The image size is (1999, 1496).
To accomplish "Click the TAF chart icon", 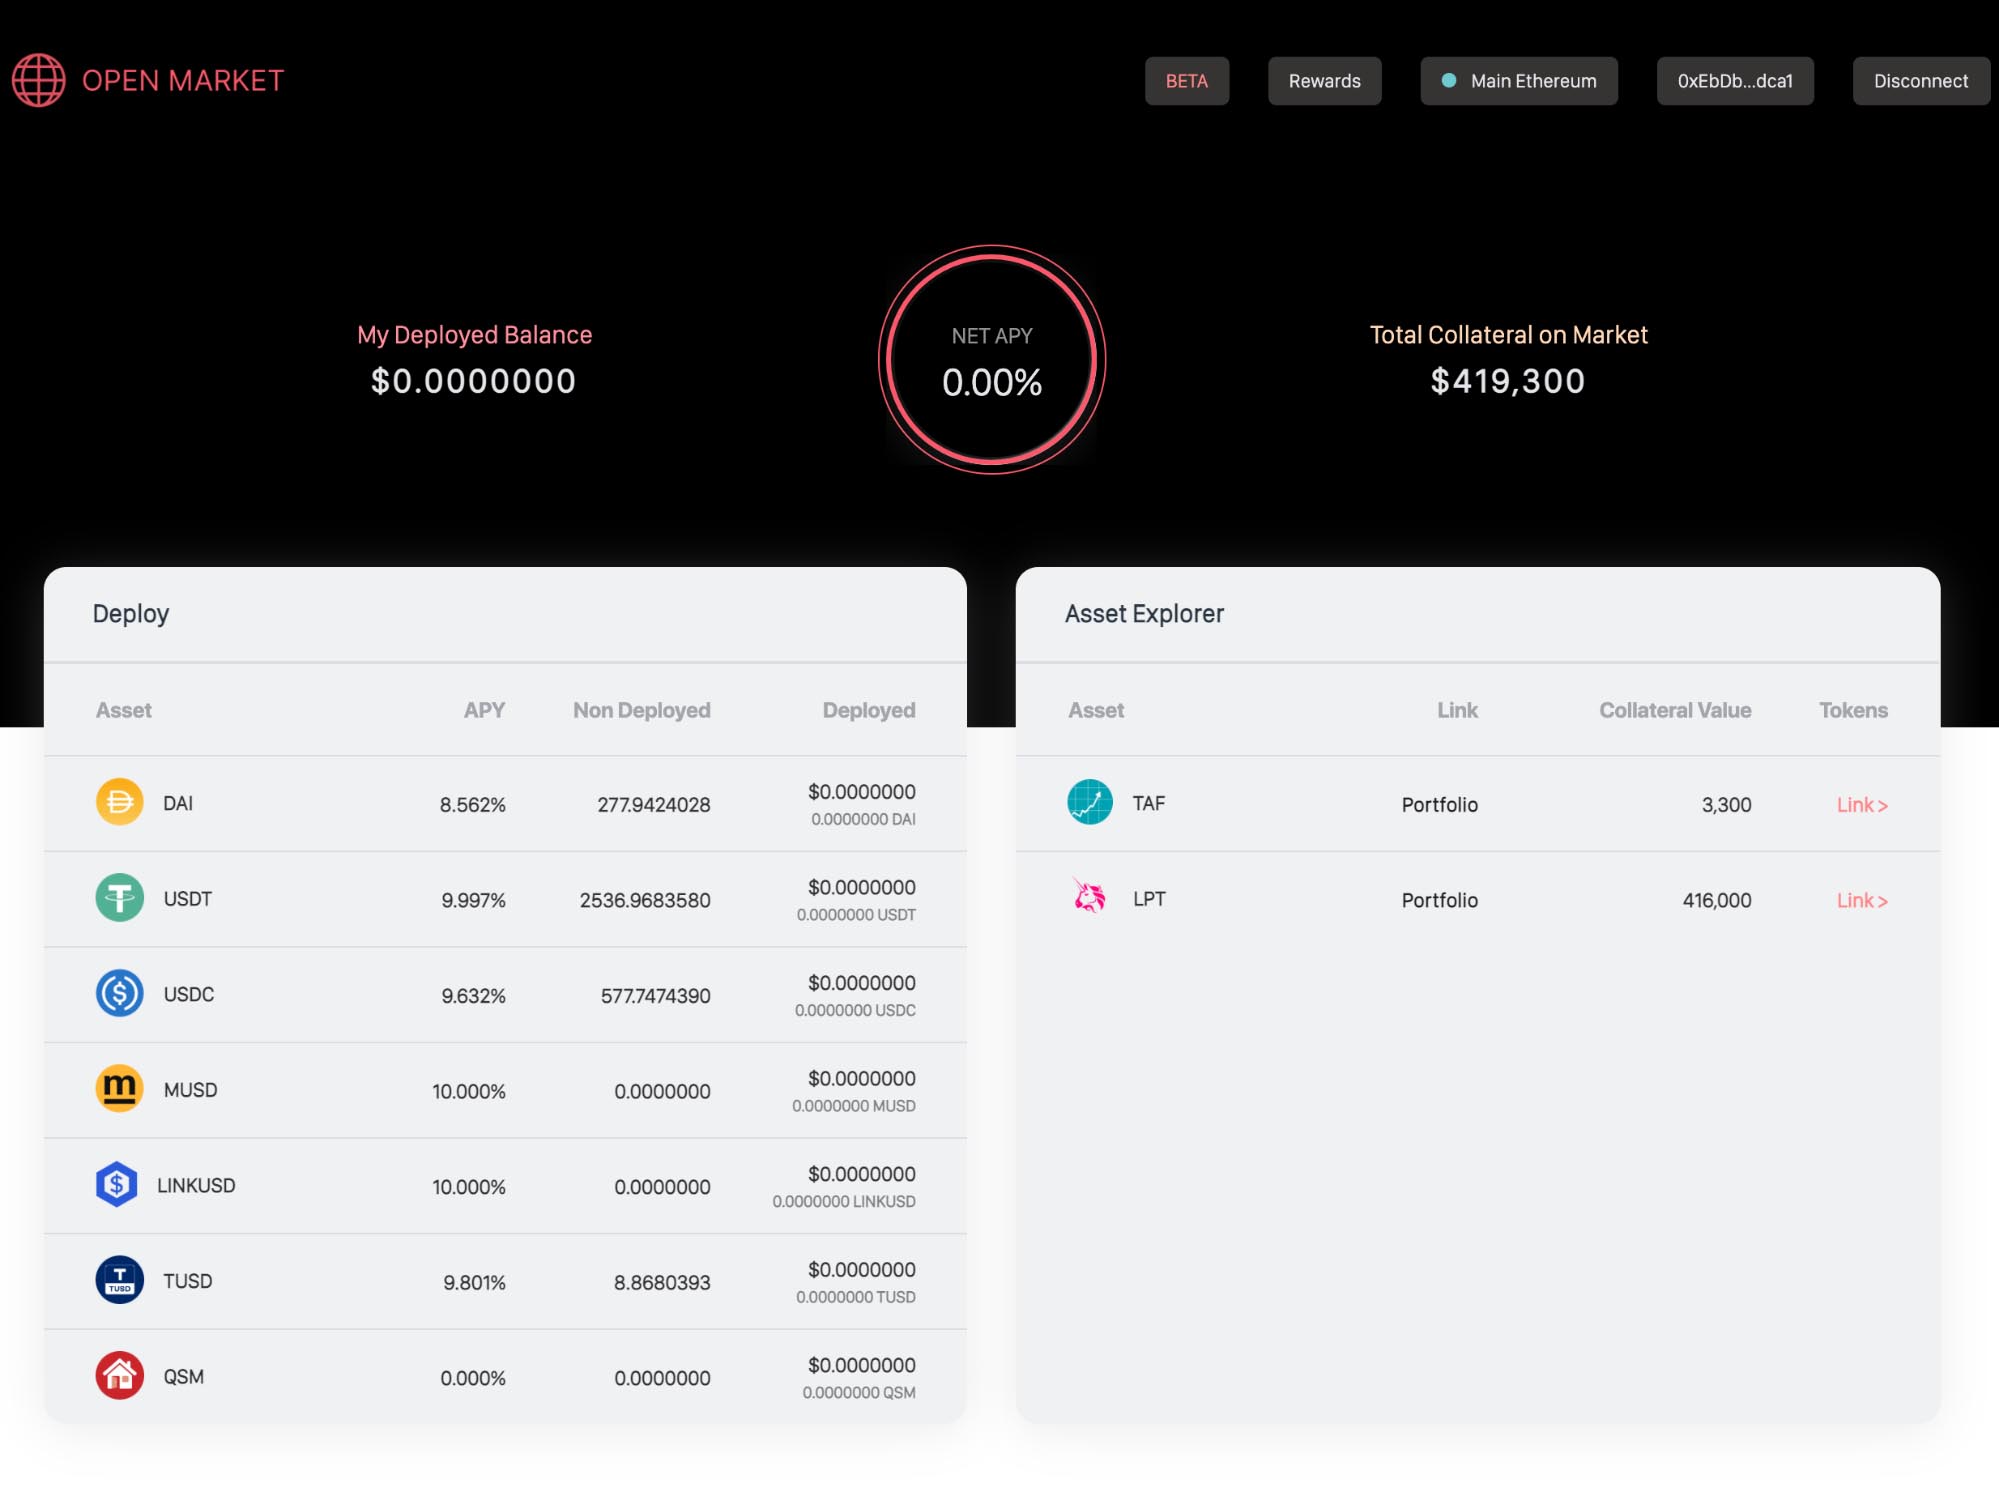I will tap(1089, 803).
